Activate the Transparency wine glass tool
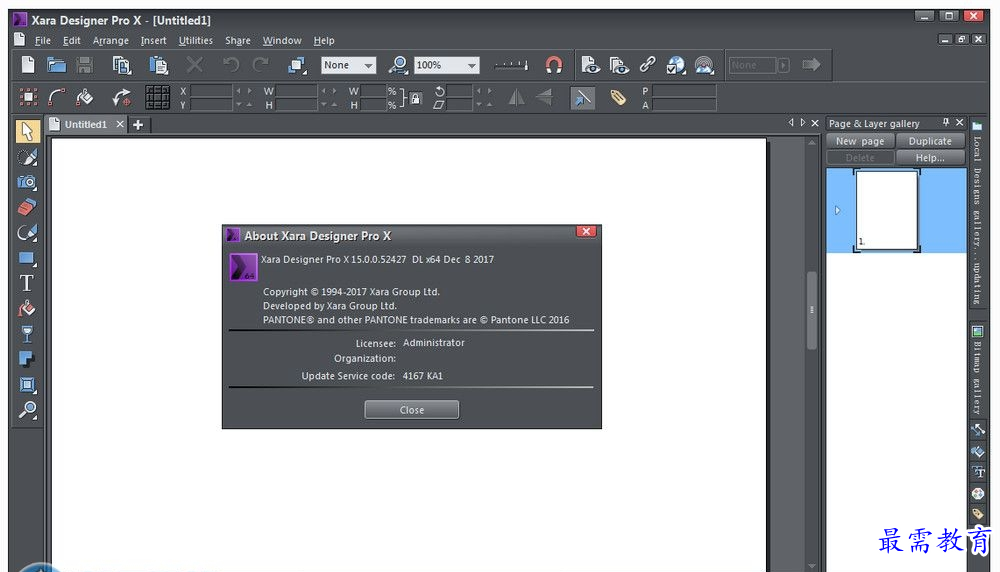The height and width of the screenshot is (572, 1000). (x=27, y=334)
